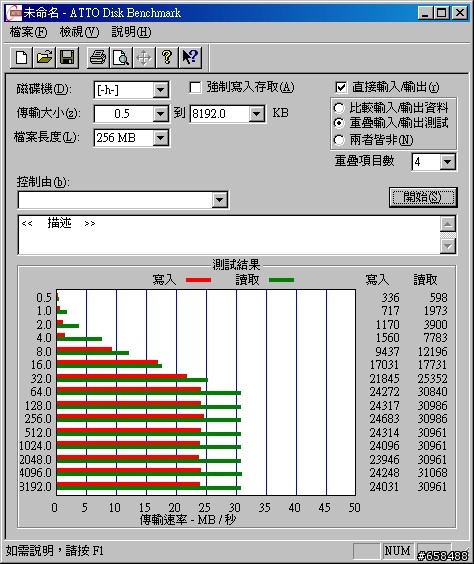Click inside the 描述 description text area
This screenshot has height=564, width=474.
point(229,235)
